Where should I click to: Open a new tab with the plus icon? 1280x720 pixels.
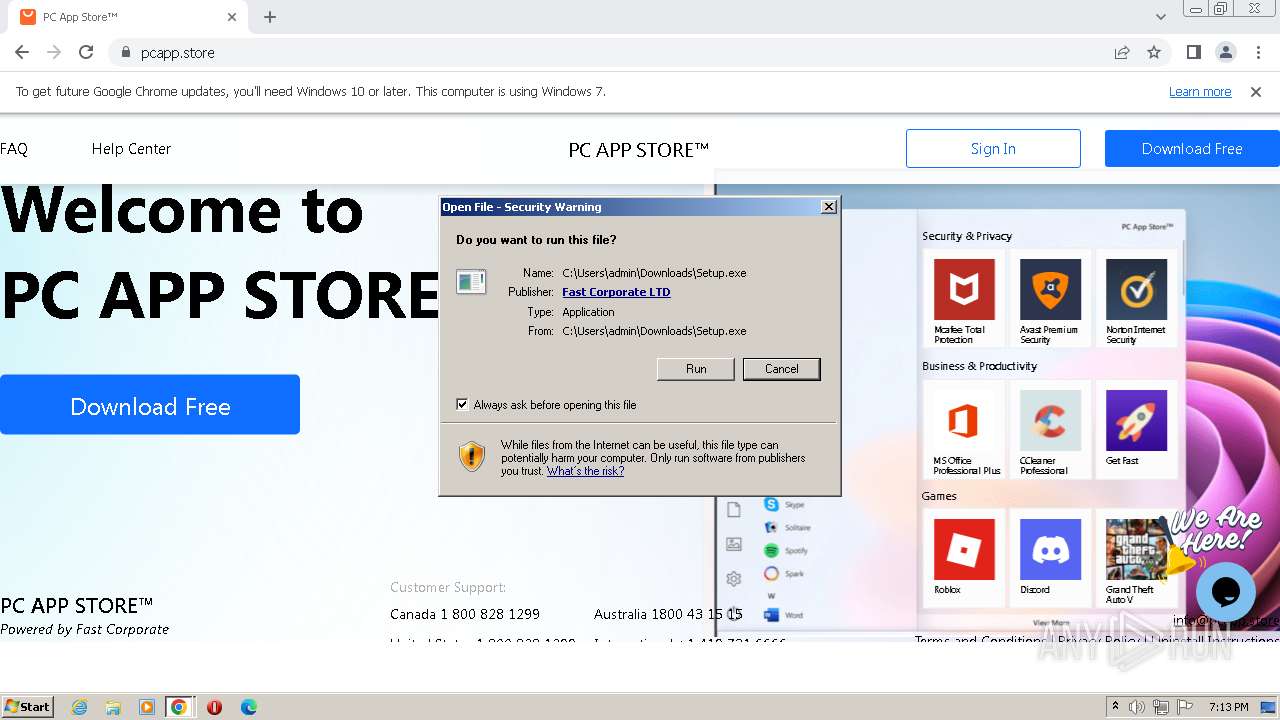coord(270,17)
